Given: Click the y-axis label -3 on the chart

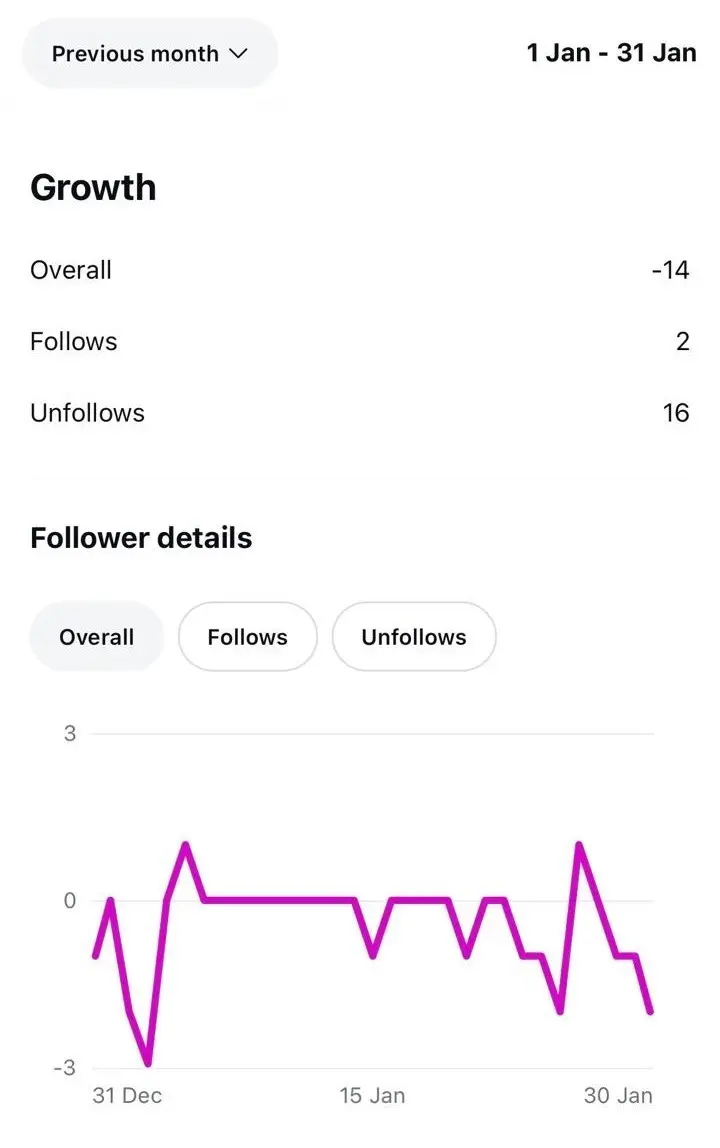Looking at the screenshot, I should pos(65,1068).
